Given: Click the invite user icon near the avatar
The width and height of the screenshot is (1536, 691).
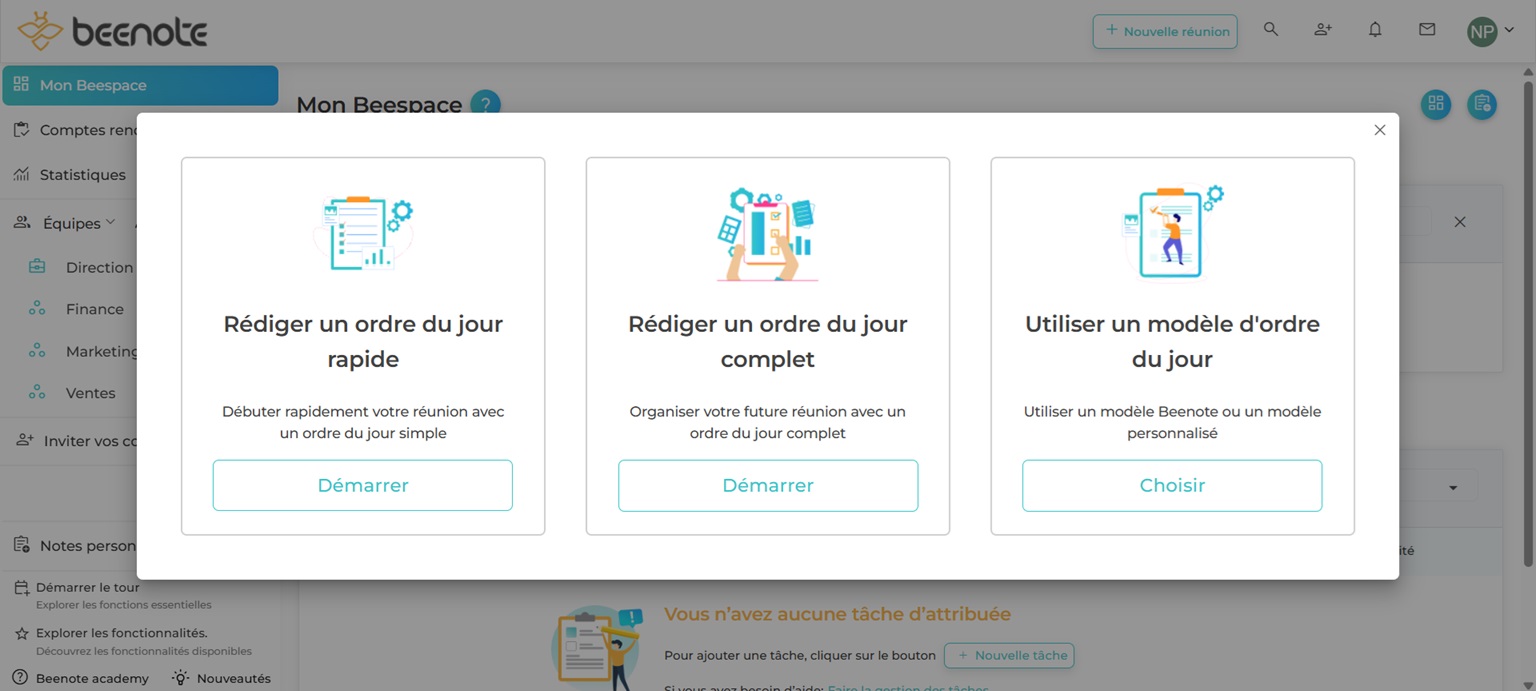Looking at the screenshot, I should point(1322,30).
